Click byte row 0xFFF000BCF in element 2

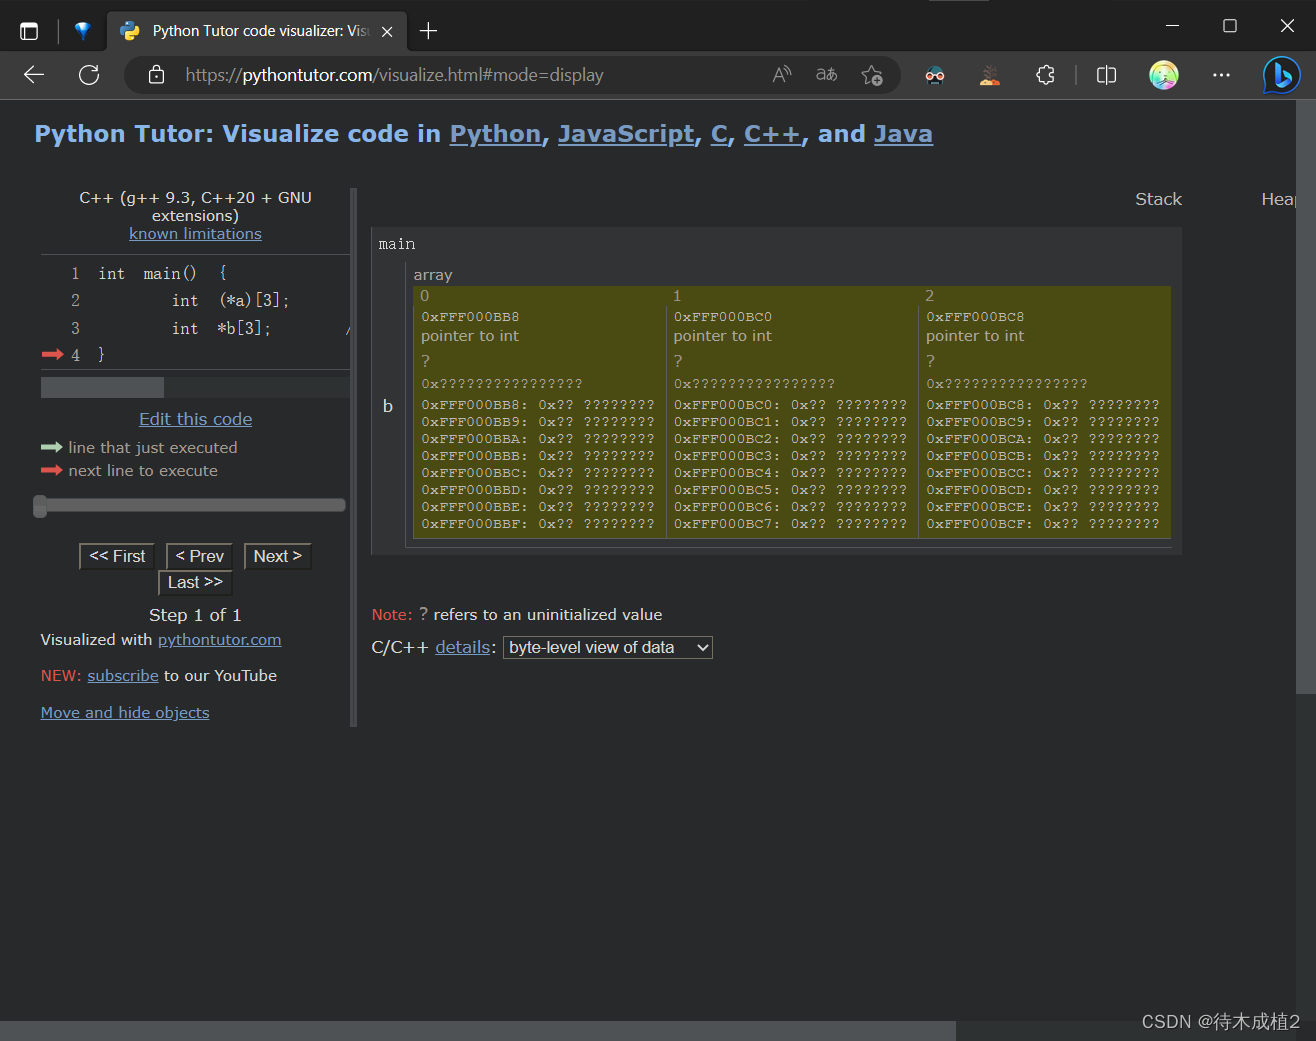pyautogui.click(x=1043, y=524)
